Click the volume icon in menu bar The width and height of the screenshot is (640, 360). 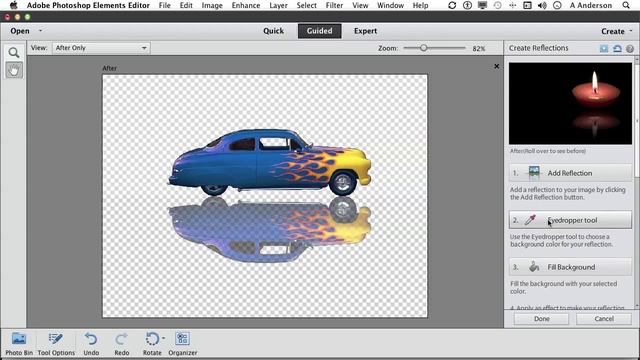pyautogui.click(x=542, y=5)
